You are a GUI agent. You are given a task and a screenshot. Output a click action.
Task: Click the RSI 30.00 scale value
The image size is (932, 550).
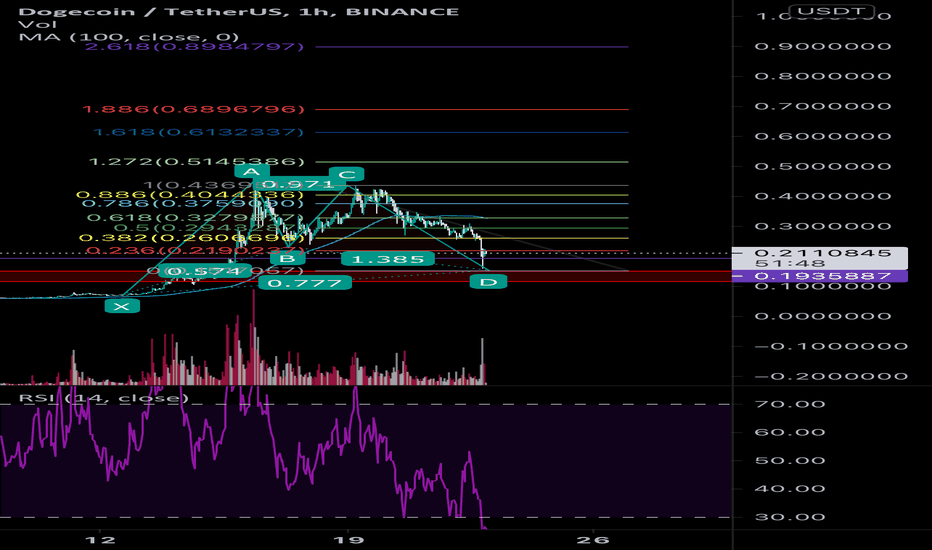pyautogui.click(x=790, y=517)
